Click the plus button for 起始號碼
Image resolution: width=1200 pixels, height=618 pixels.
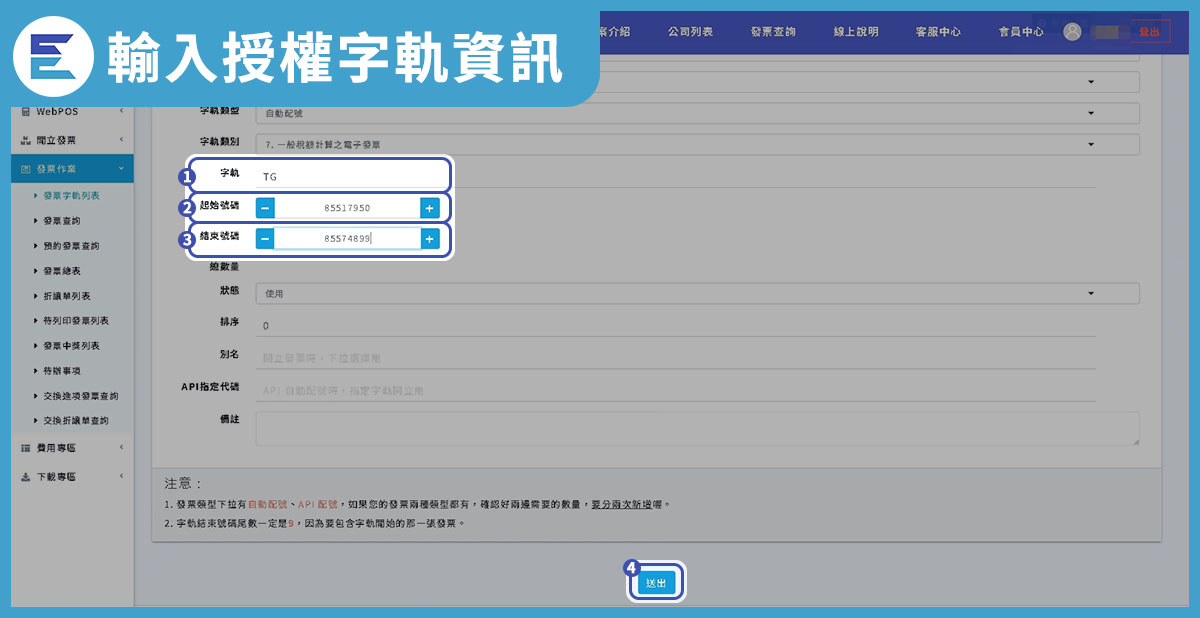[429, 208]
